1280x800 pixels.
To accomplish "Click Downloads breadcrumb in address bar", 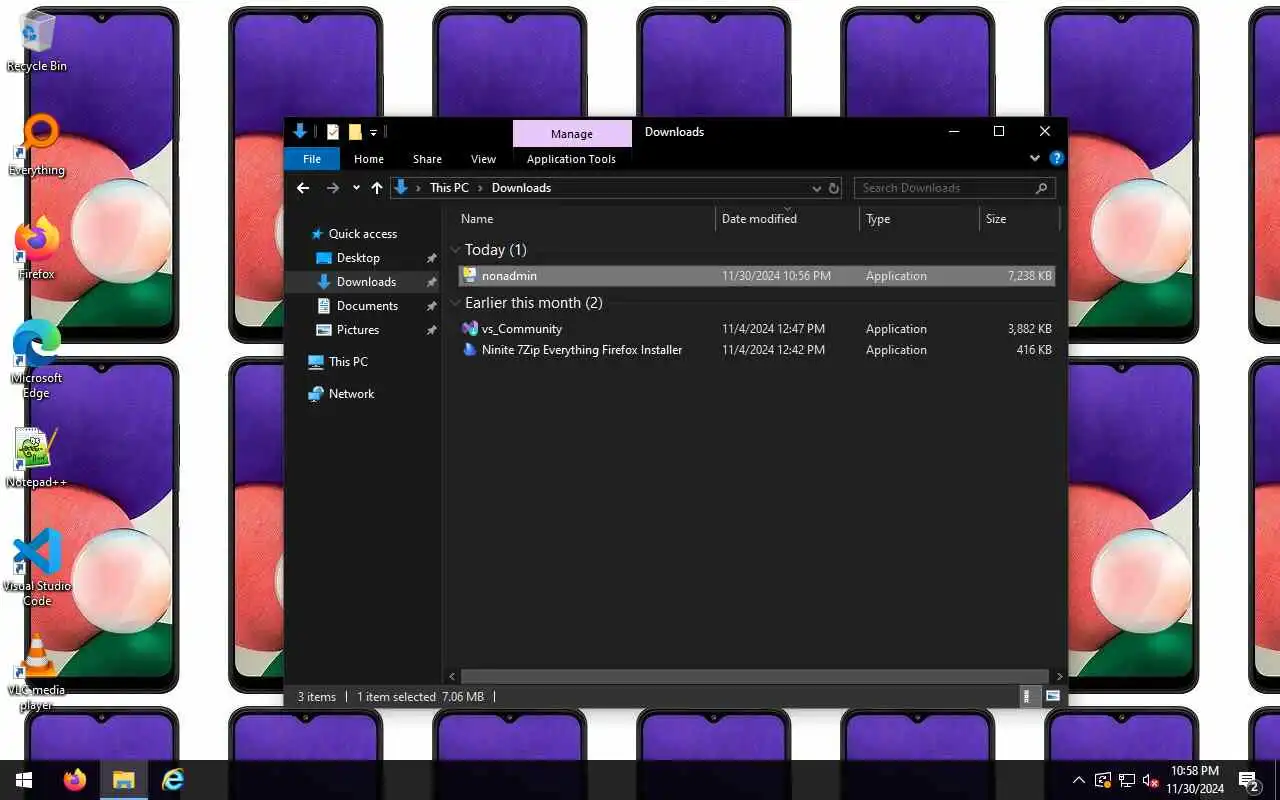I will point(521,188).
